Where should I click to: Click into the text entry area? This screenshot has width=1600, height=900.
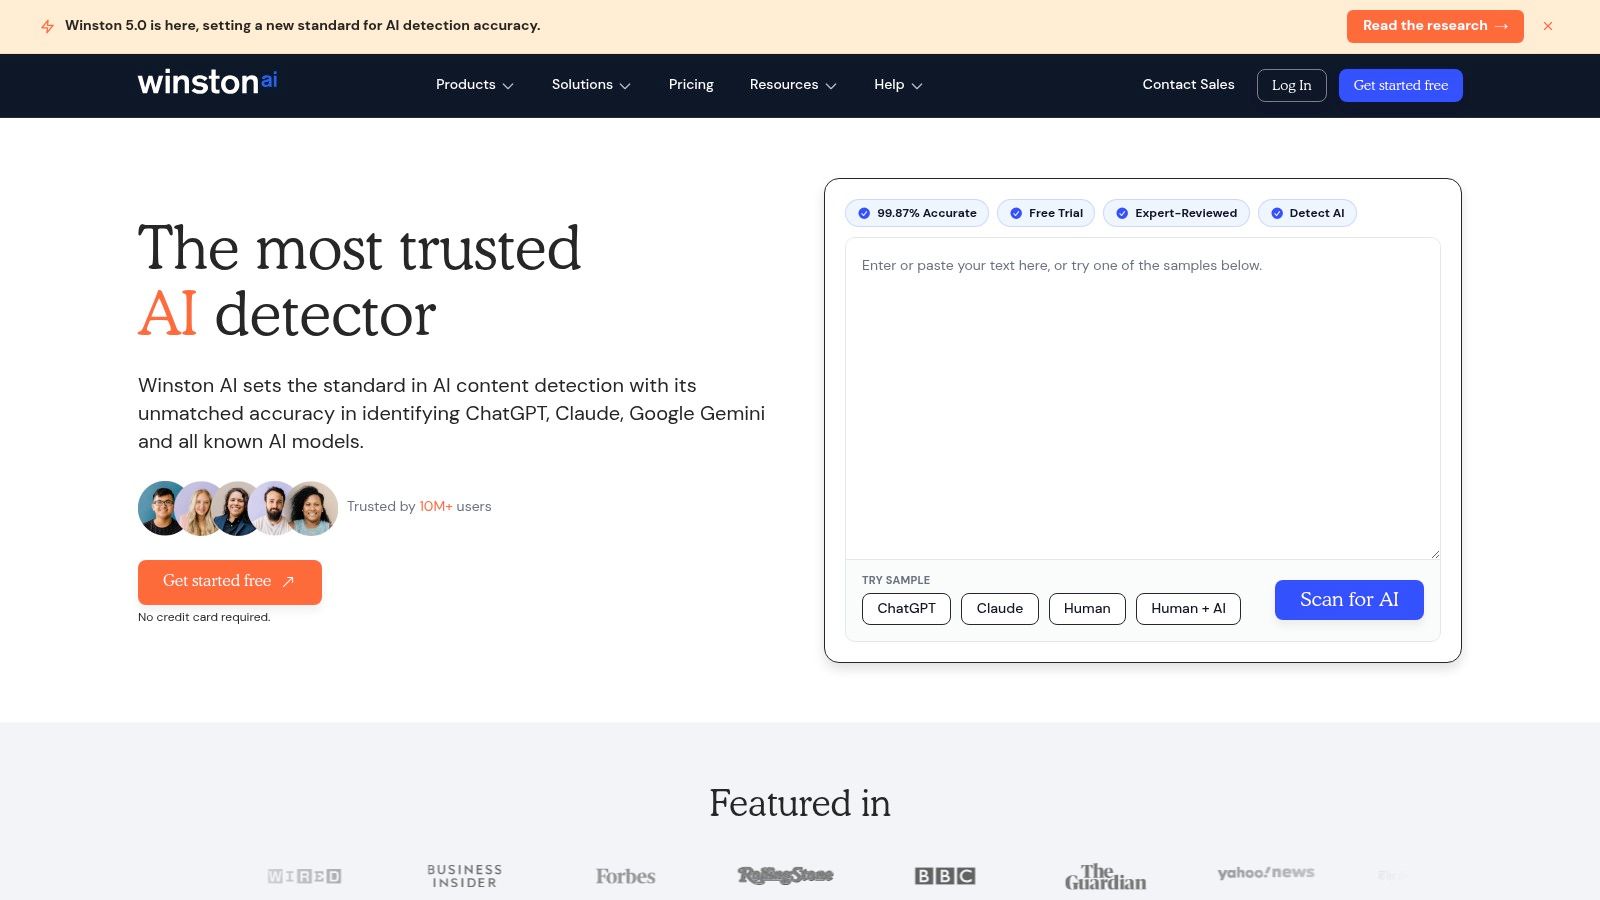[x=1143, y=398]
